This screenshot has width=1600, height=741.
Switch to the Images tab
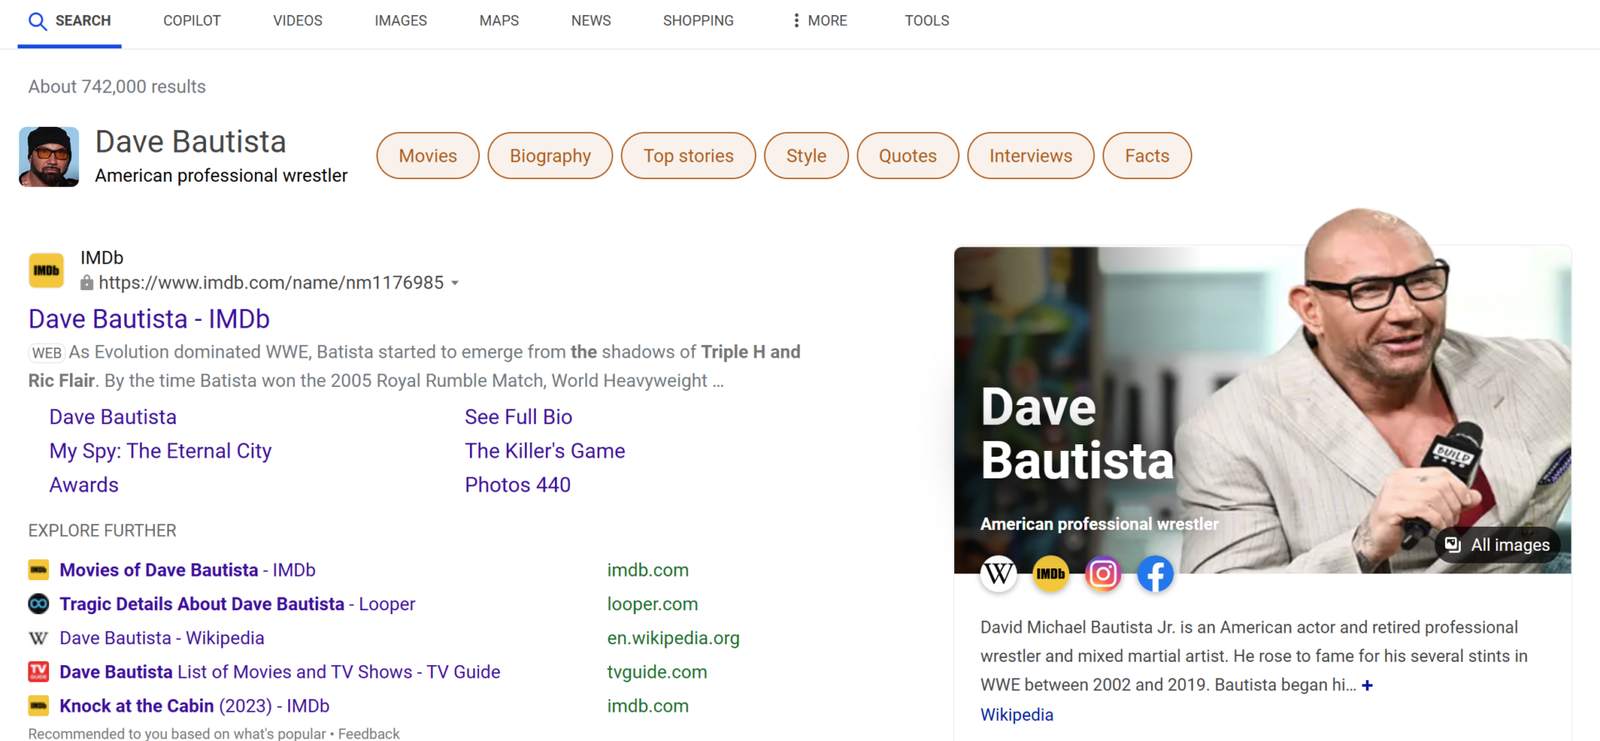click(x=400, y=21)
